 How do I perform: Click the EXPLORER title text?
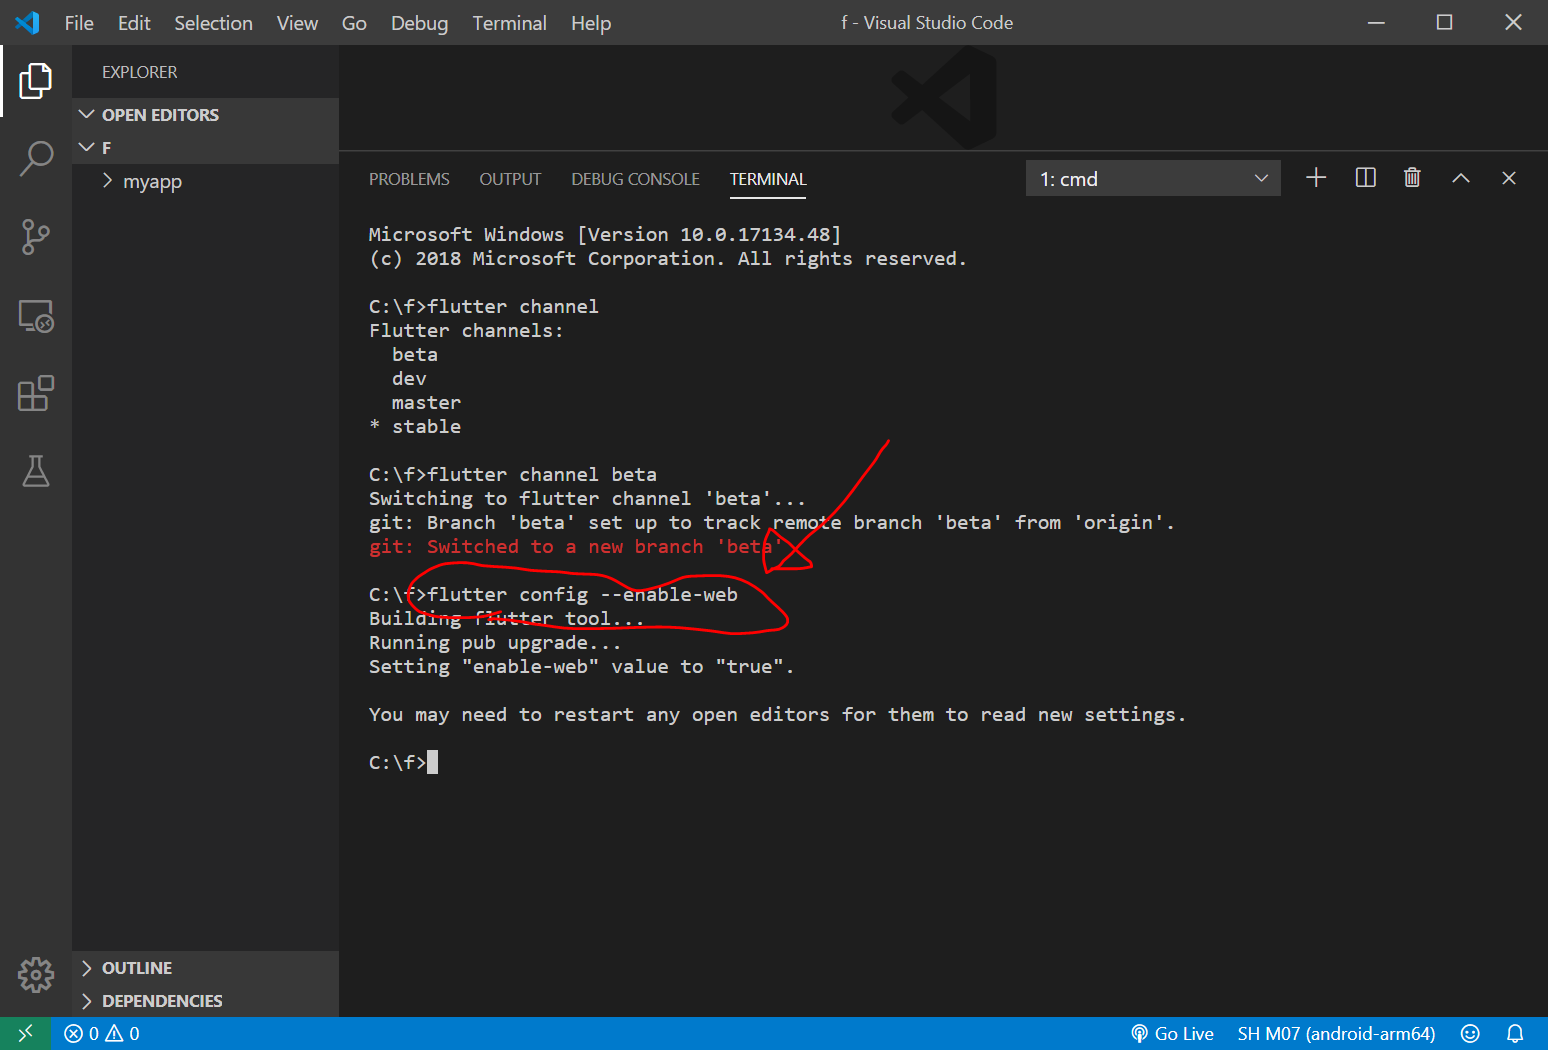tap(139, 72)
